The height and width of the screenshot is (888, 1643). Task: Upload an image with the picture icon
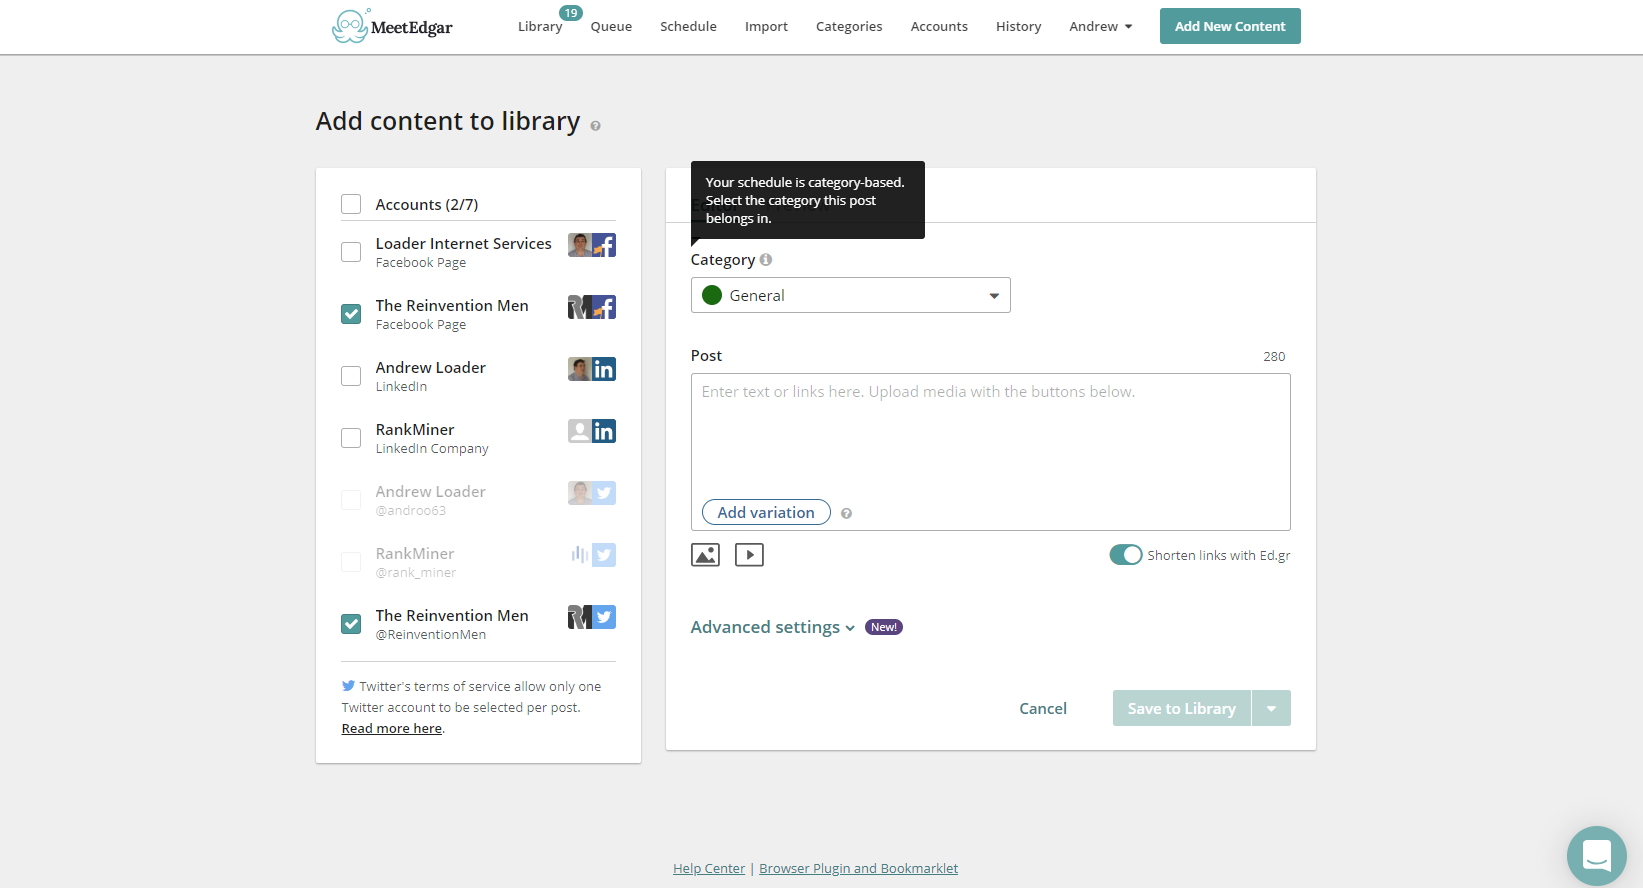pos(705,555)
